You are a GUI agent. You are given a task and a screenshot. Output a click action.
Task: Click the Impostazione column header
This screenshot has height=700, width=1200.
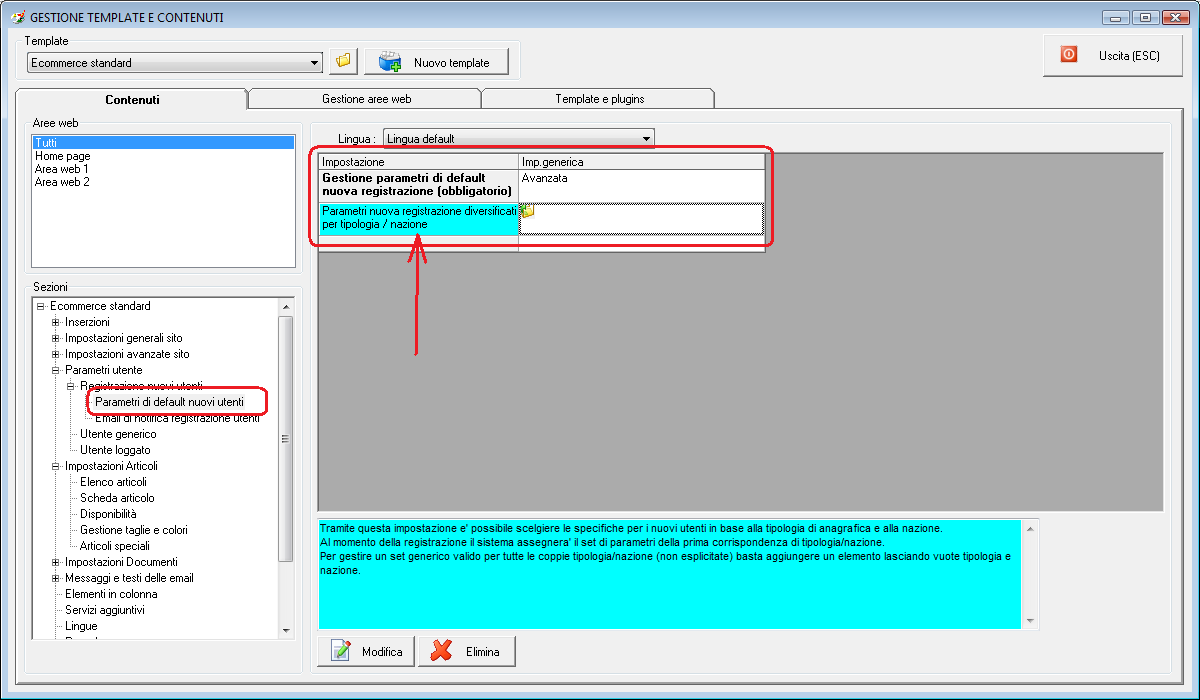[x=418, y=161]
